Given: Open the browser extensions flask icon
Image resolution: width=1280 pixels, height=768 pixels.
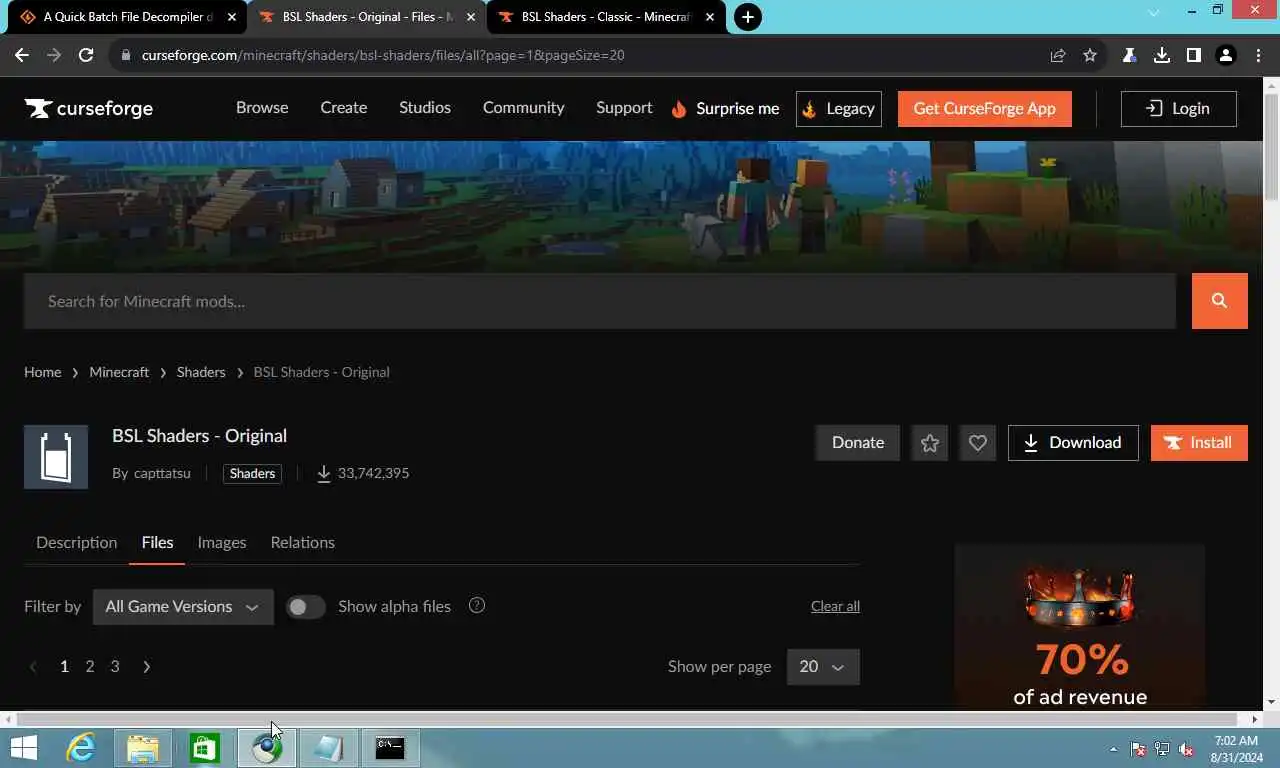Looking at the screenshot, I should click(1129, 55).
